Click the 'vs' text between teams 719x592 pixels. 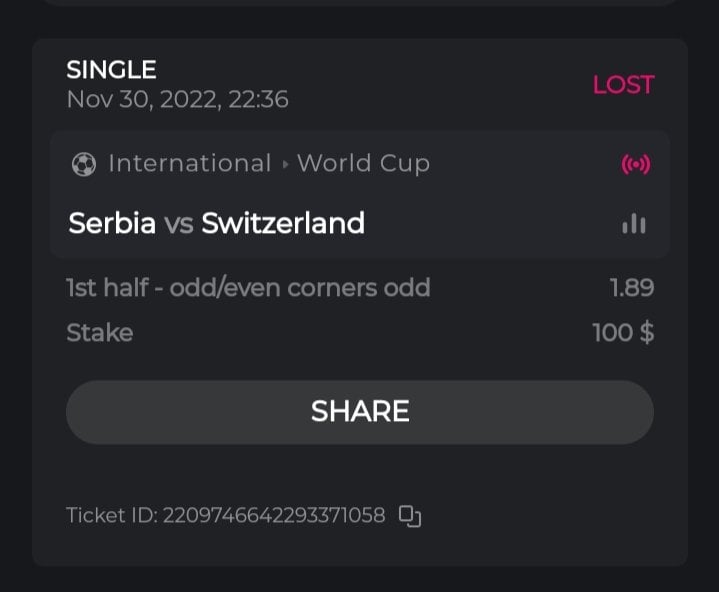[x=179, y=223]
